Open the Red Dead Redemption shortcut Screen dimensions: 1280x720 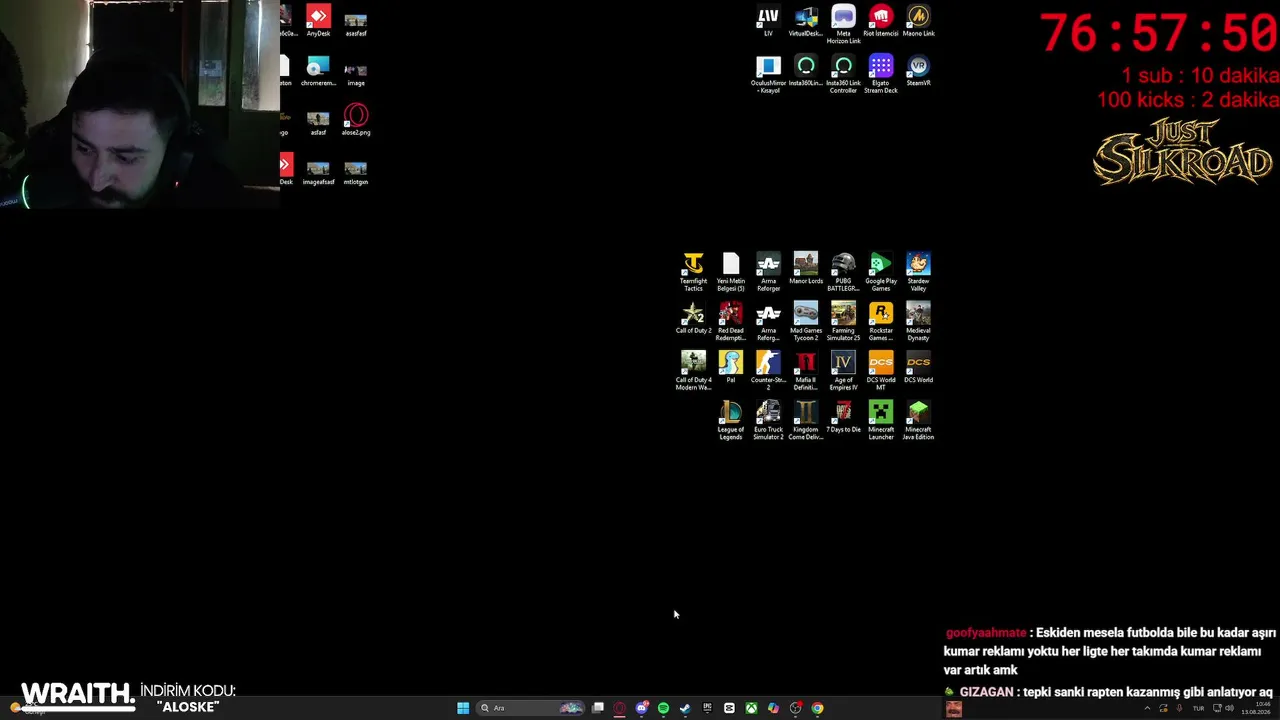coord(731,321)
